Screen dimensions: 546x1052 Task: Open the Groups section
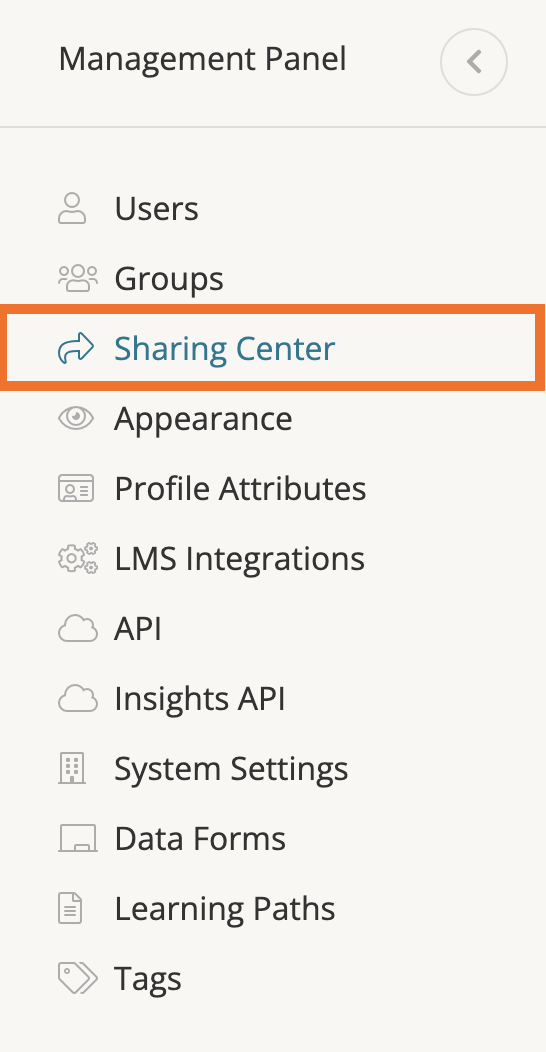pos(168,278)
